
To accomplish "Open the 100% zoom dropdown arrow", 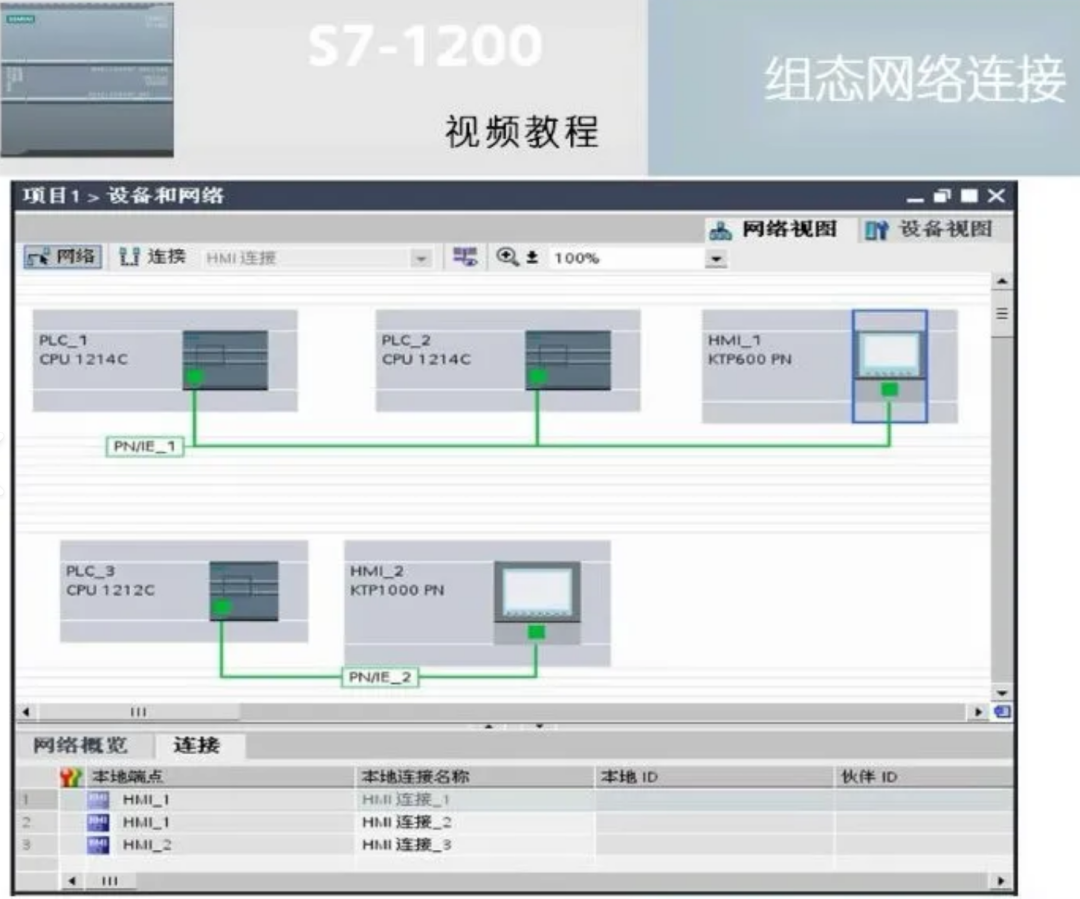I will point(716,259).
